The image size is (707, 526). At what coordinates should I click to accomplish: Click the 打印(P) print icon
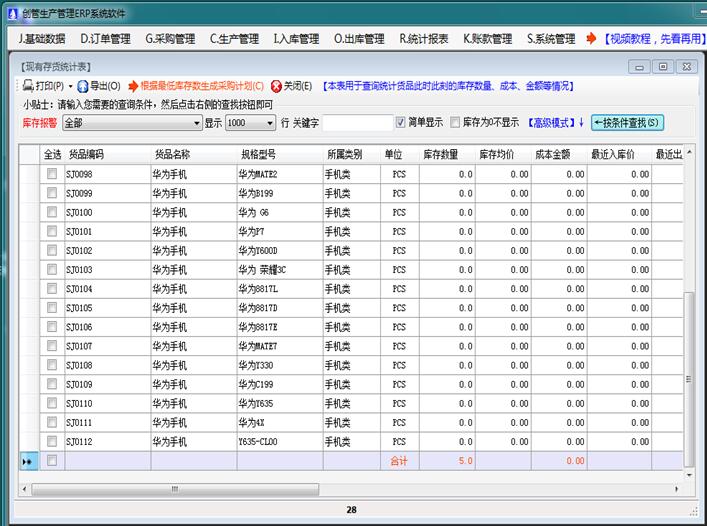28,86
